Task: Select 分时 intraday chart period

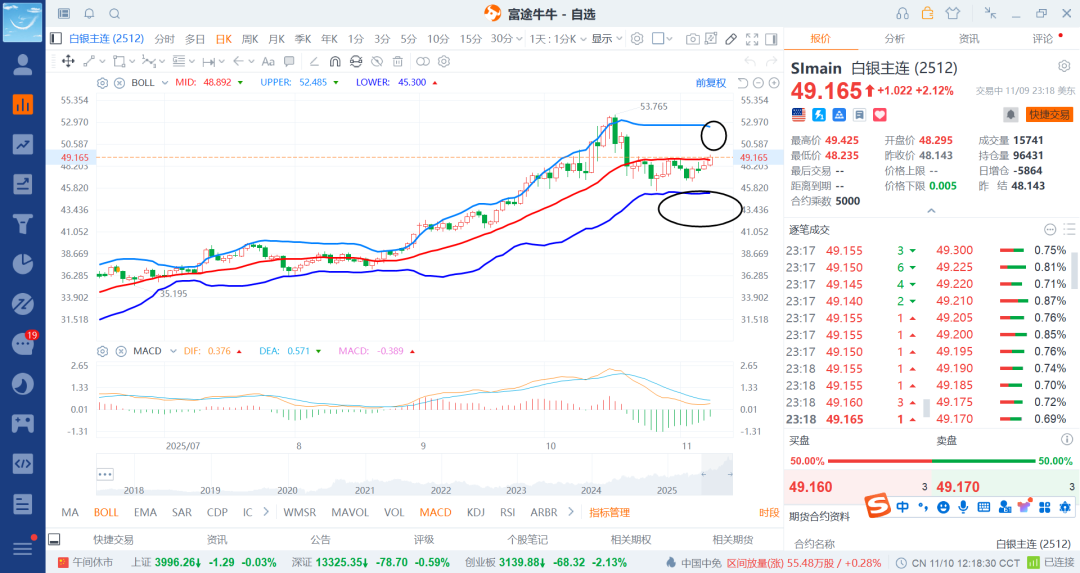Action: [x=165, y=39]
